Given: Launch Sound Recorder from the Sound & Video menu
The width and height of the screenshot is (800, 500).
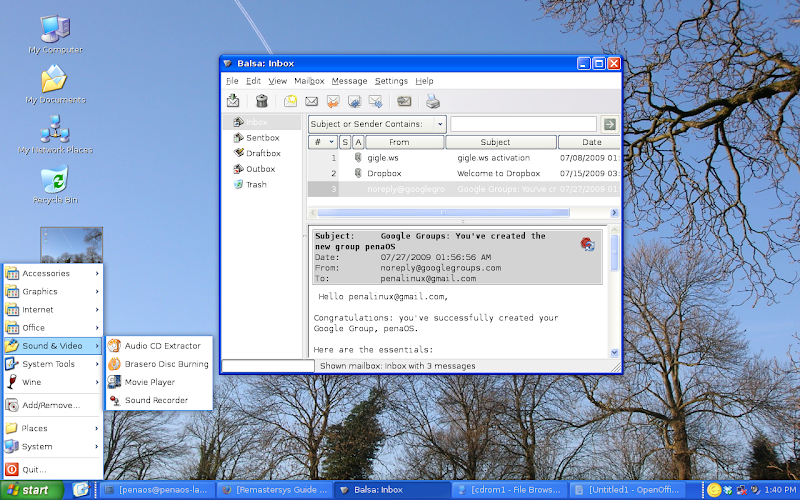Looking at the screenshot, I should [x=155, y=400].
